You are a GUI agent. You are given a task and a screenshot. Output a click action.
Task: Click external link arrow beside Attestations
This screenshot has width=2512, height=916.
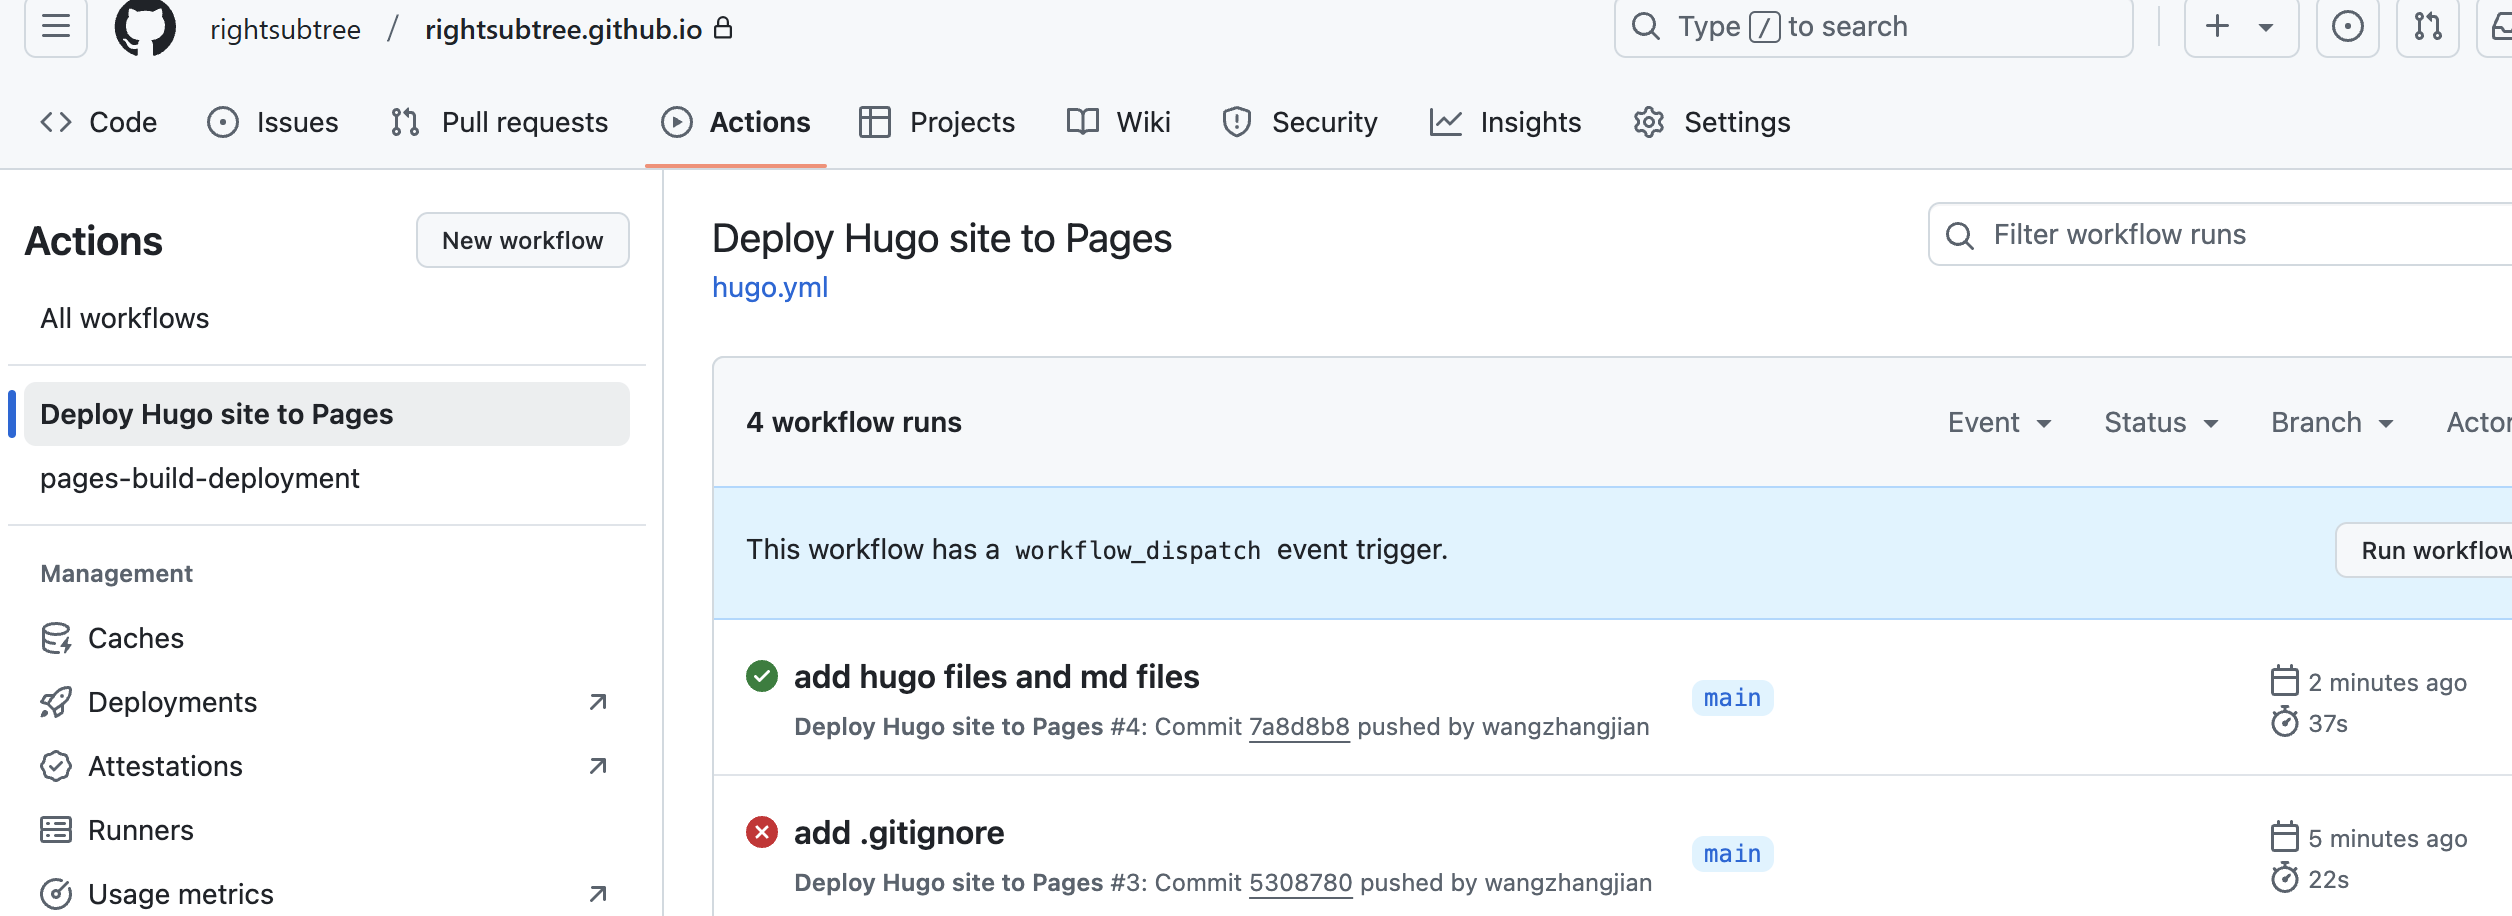tap(598, 766)
